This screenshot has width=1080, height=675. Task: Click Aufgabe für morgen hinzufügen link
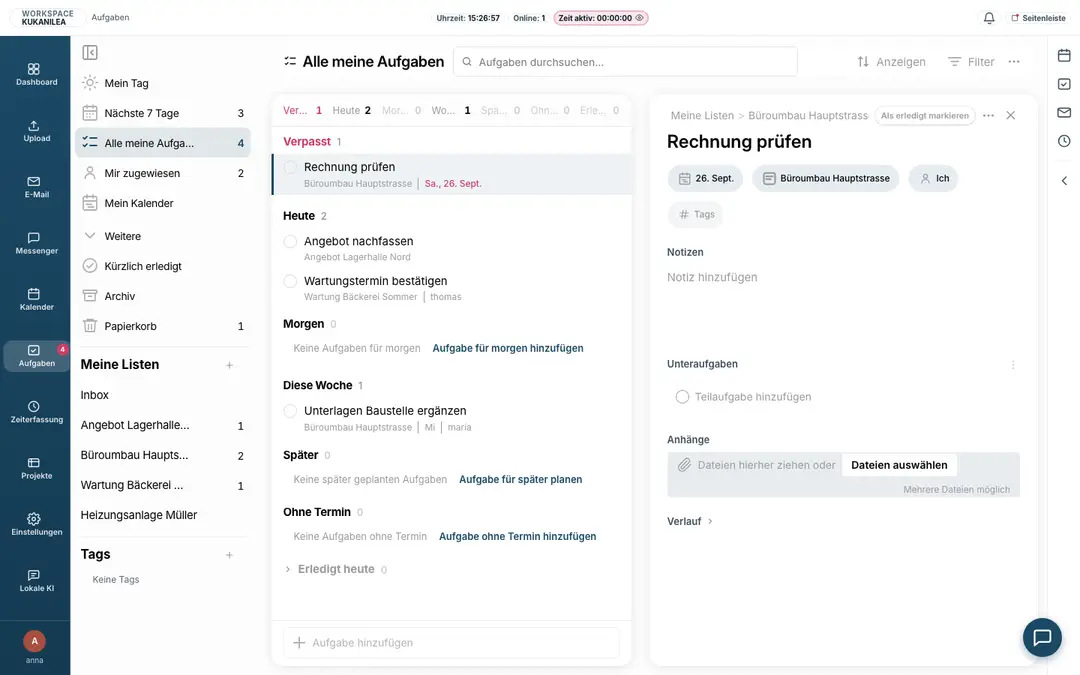tap(508, 348)
